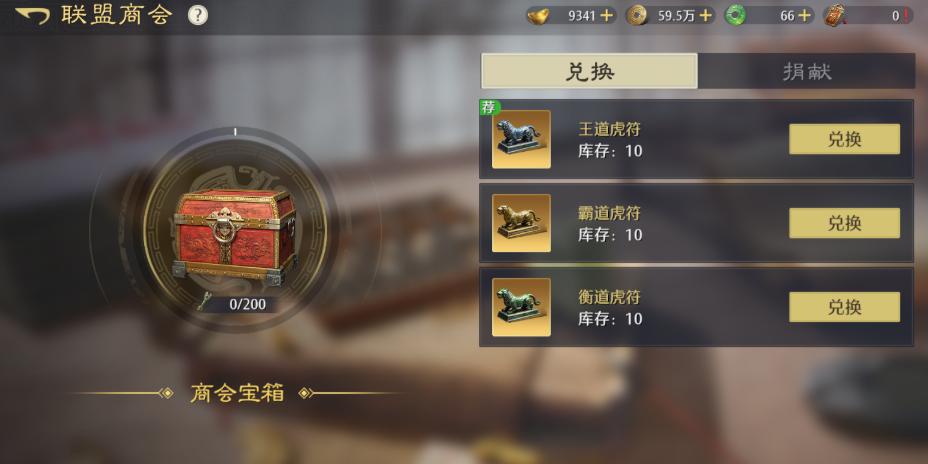The width and height of the screenshot is (928, 464).
Task: Switch to the 捐献 tab
Action: pos(807,71)
